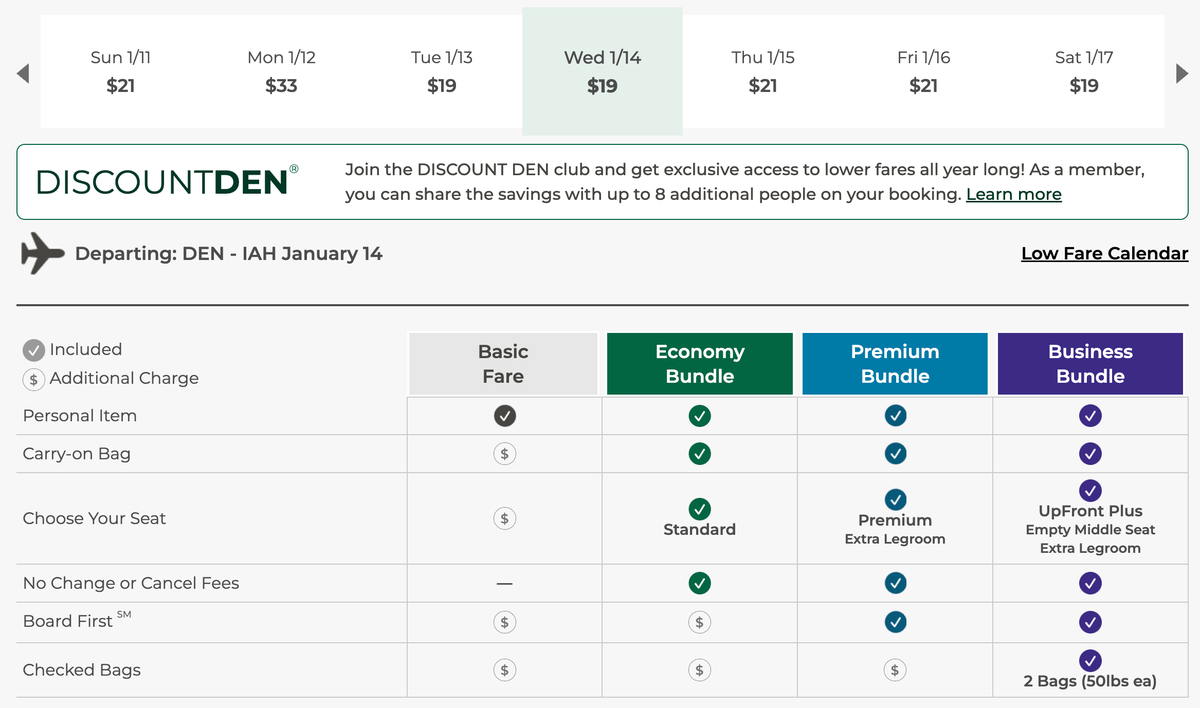Click the right arrow to see later dates

(1181, 72)
